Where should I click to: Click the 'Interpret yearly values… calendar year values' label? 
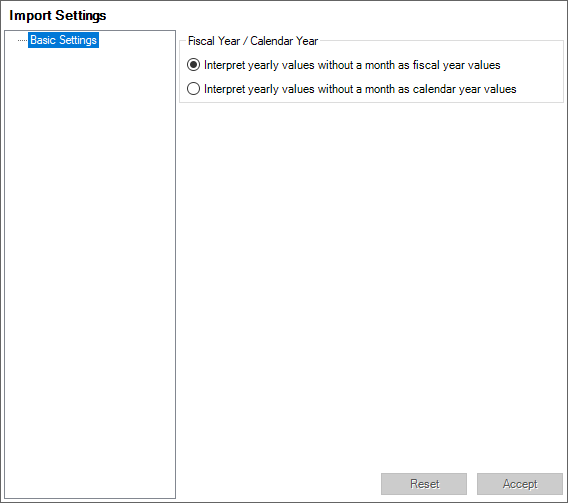[x=360, y=89]
